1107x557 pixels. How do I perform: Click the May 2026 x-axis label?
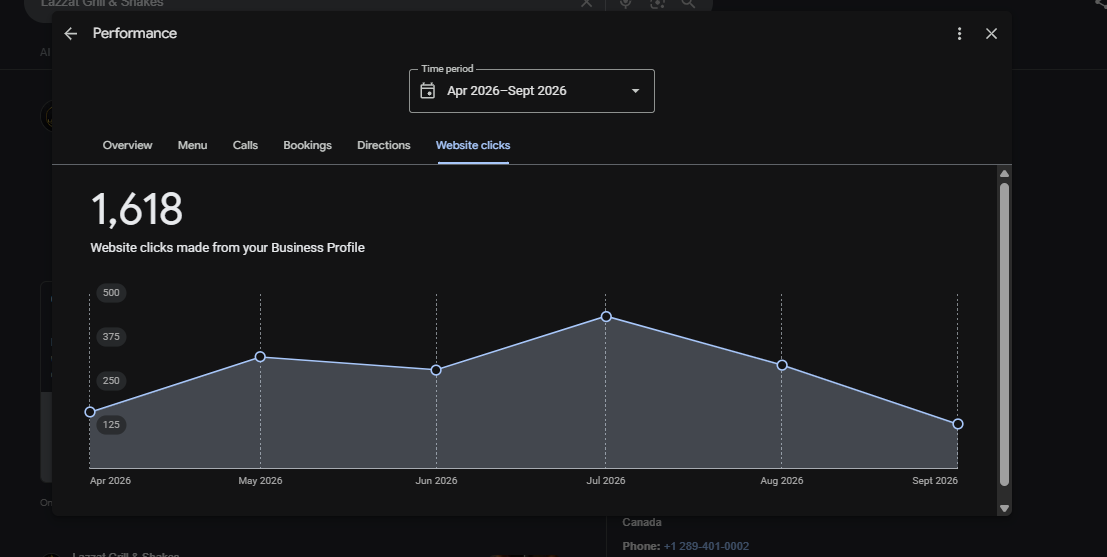coord(261,481)
